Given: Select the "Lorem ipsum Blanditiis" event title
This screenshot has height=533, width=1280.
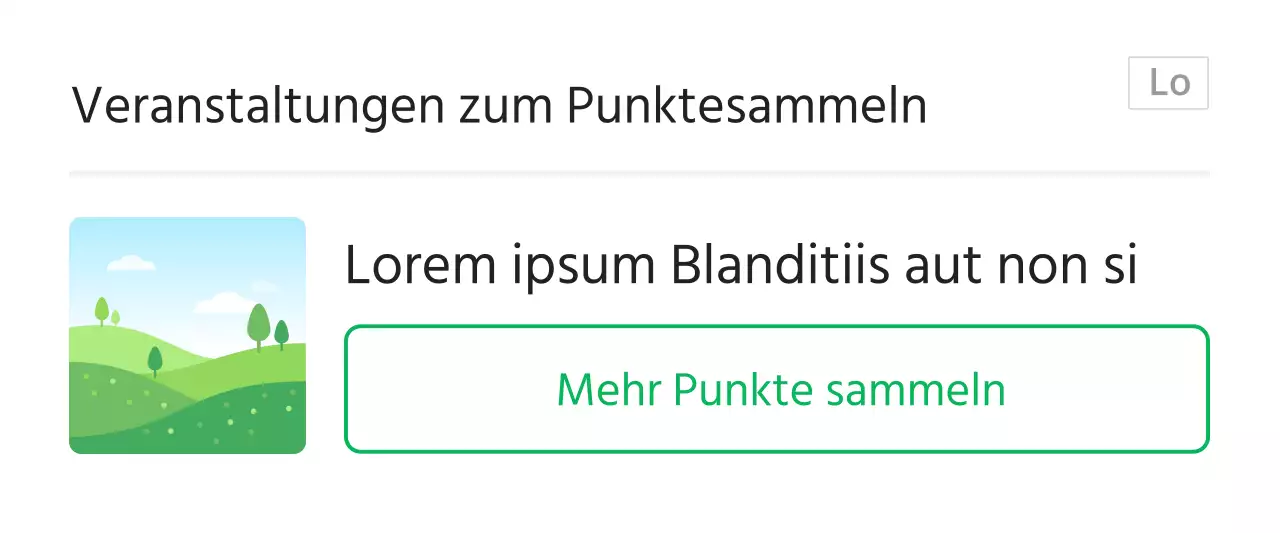Looking at the screenshot, I should point(740,266).
